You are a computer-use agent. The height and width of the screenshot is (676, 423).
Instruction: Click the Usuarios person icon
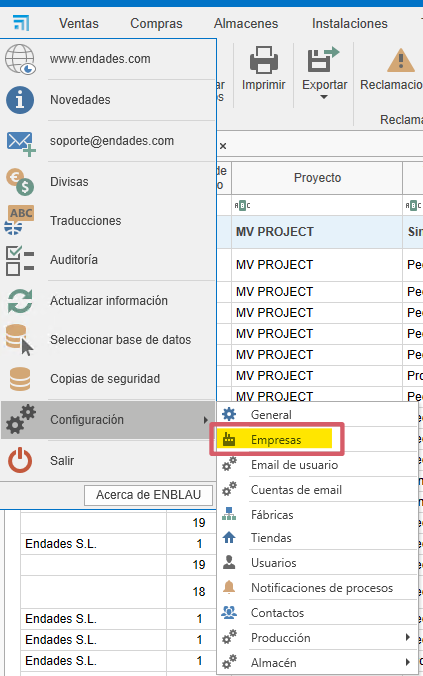229,562
